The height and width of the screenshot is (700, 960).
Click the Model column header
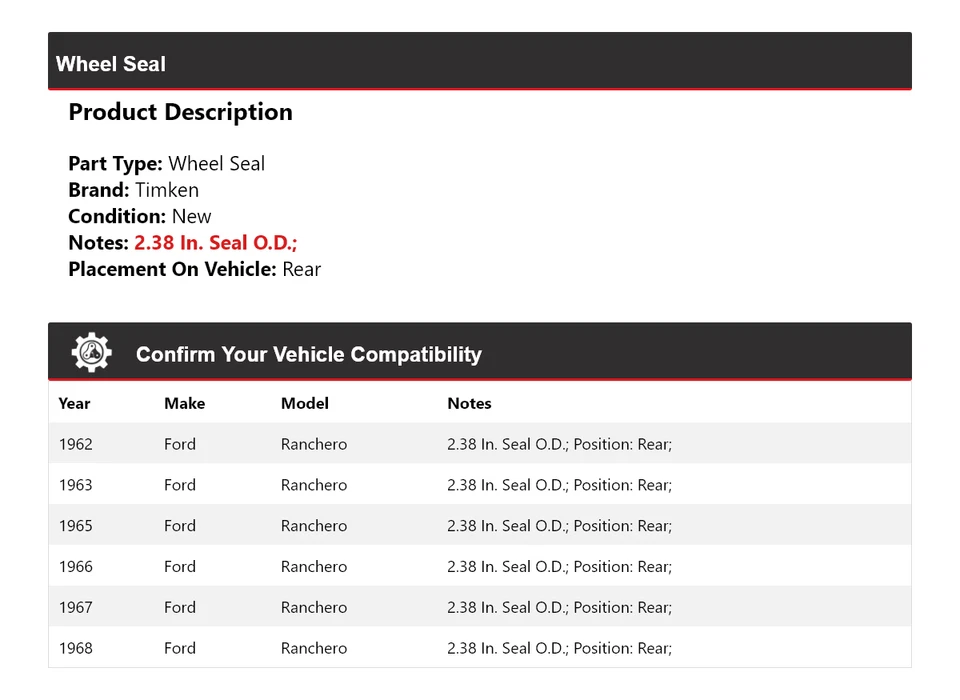[304, 403]
